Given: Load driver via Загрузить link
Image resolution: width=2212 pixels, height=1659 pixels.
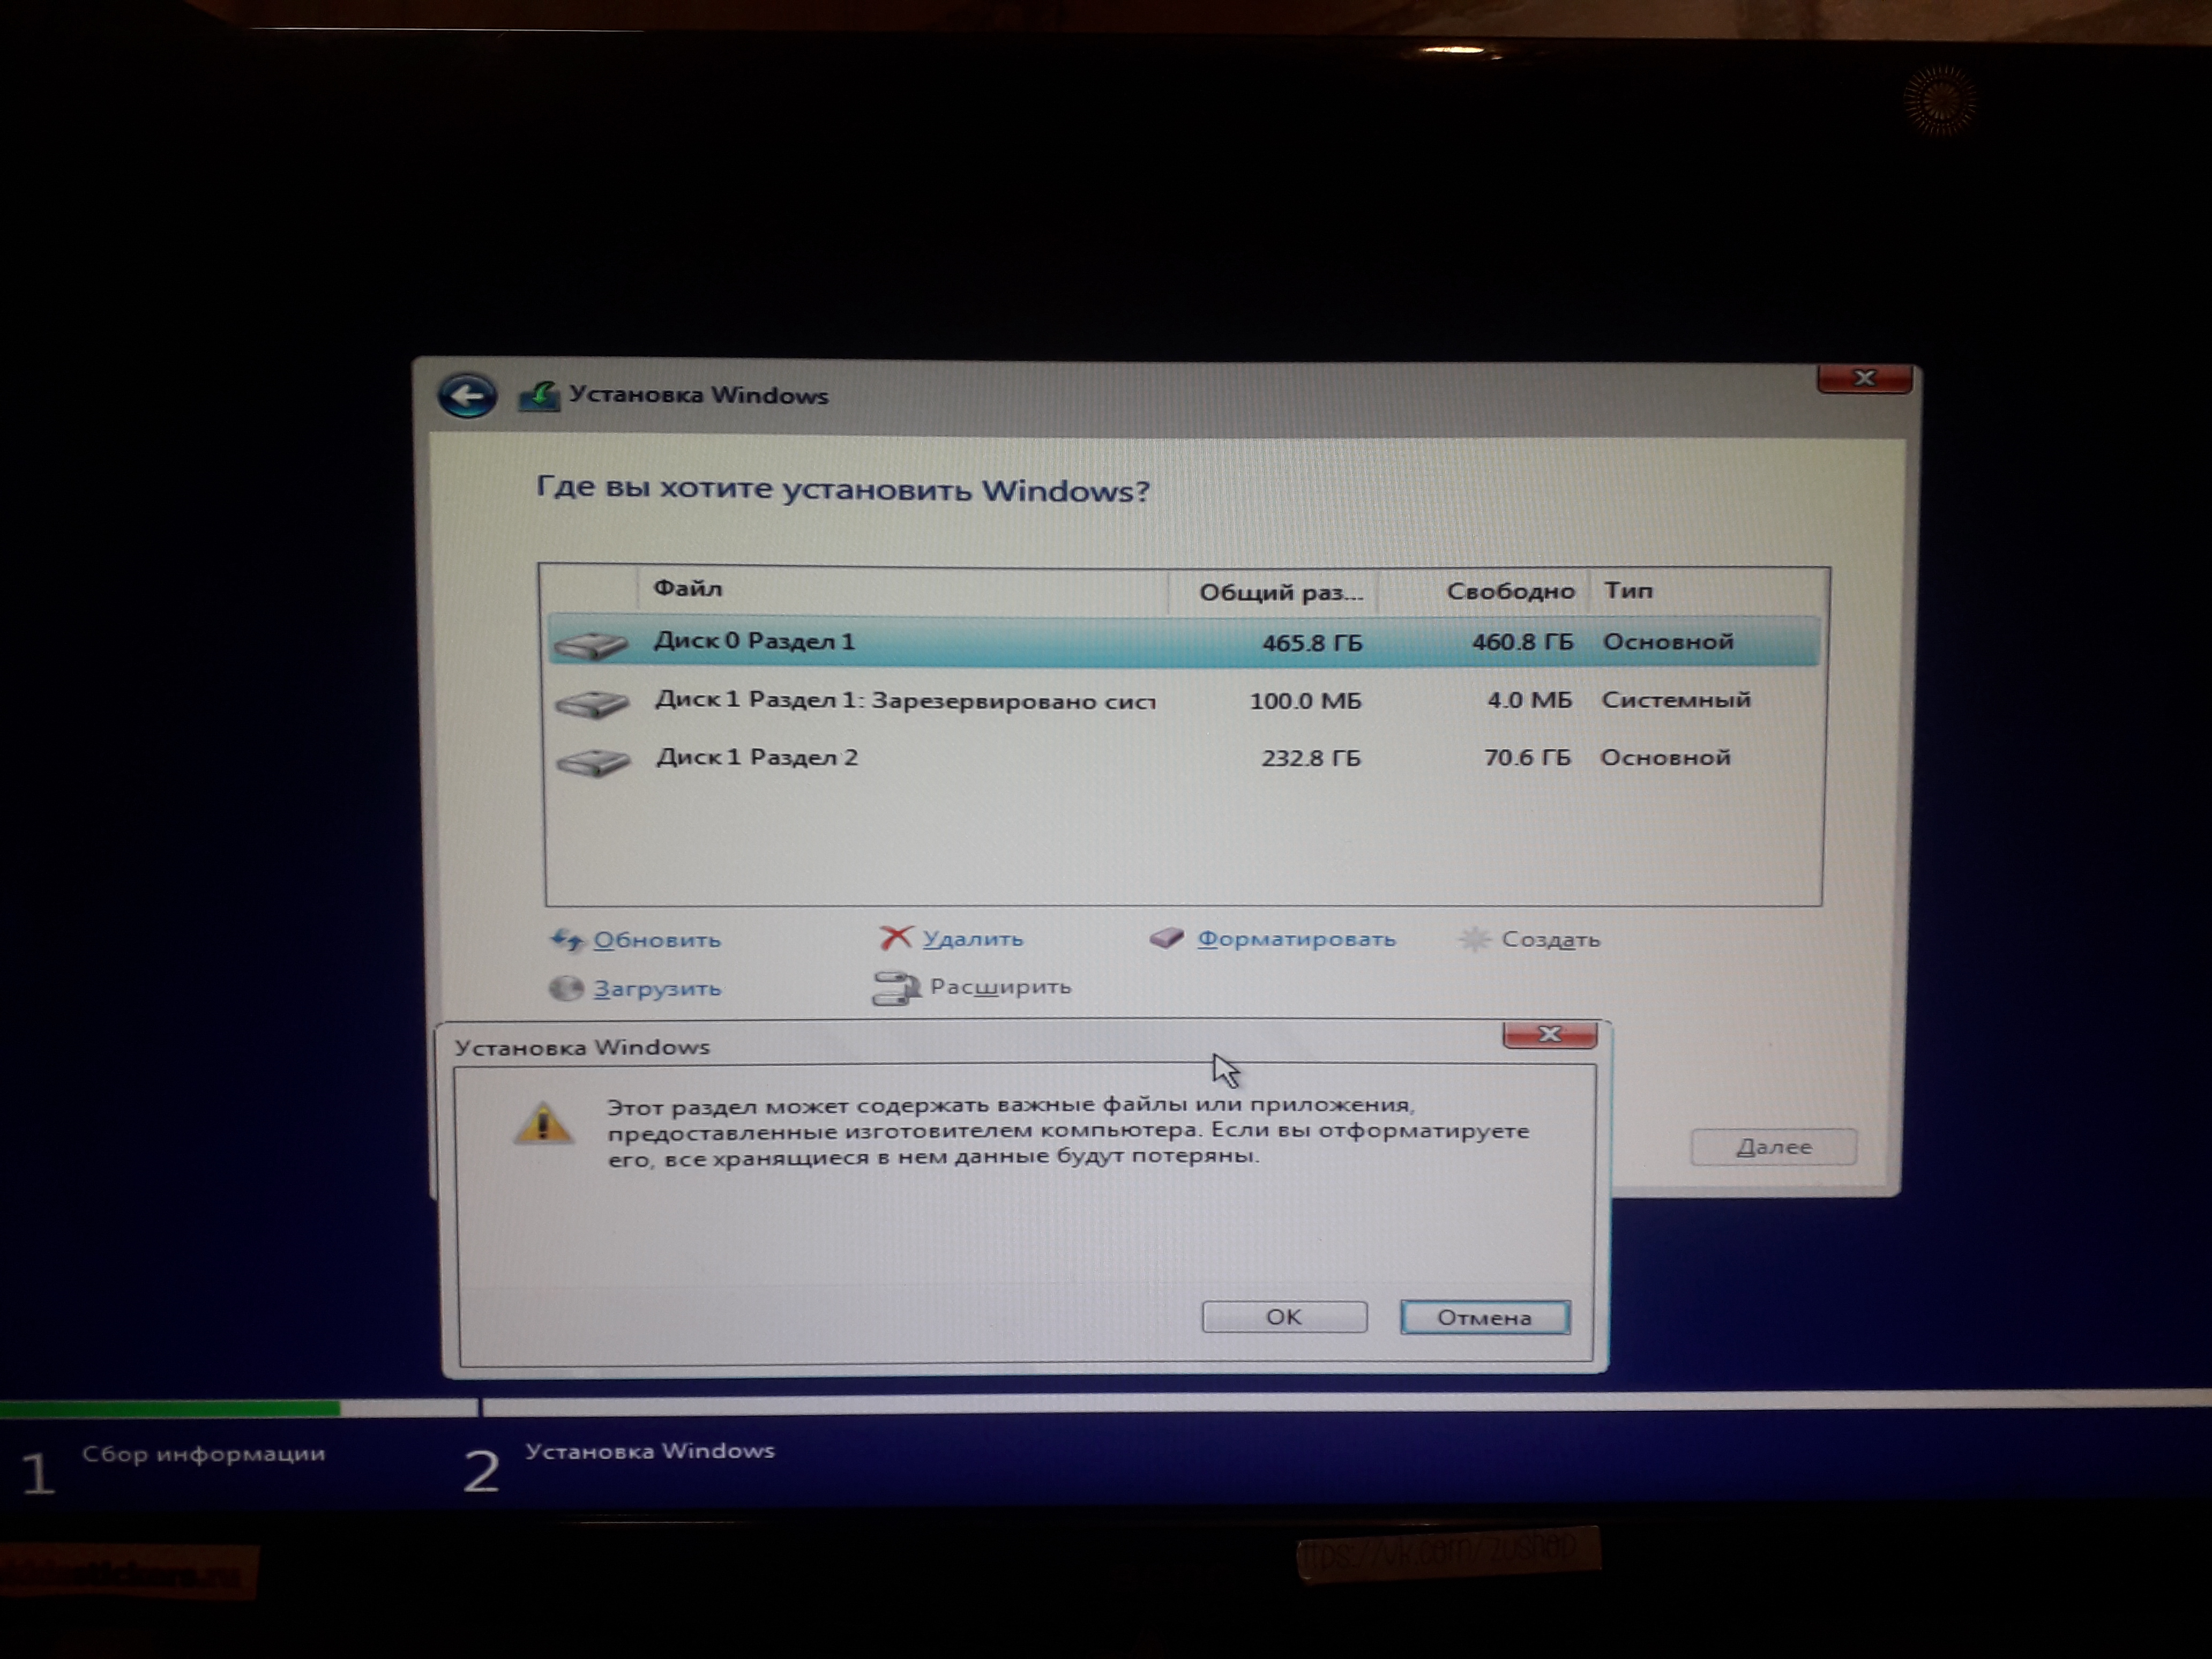Looking at the screenshot, I should [x=657, y=989].
